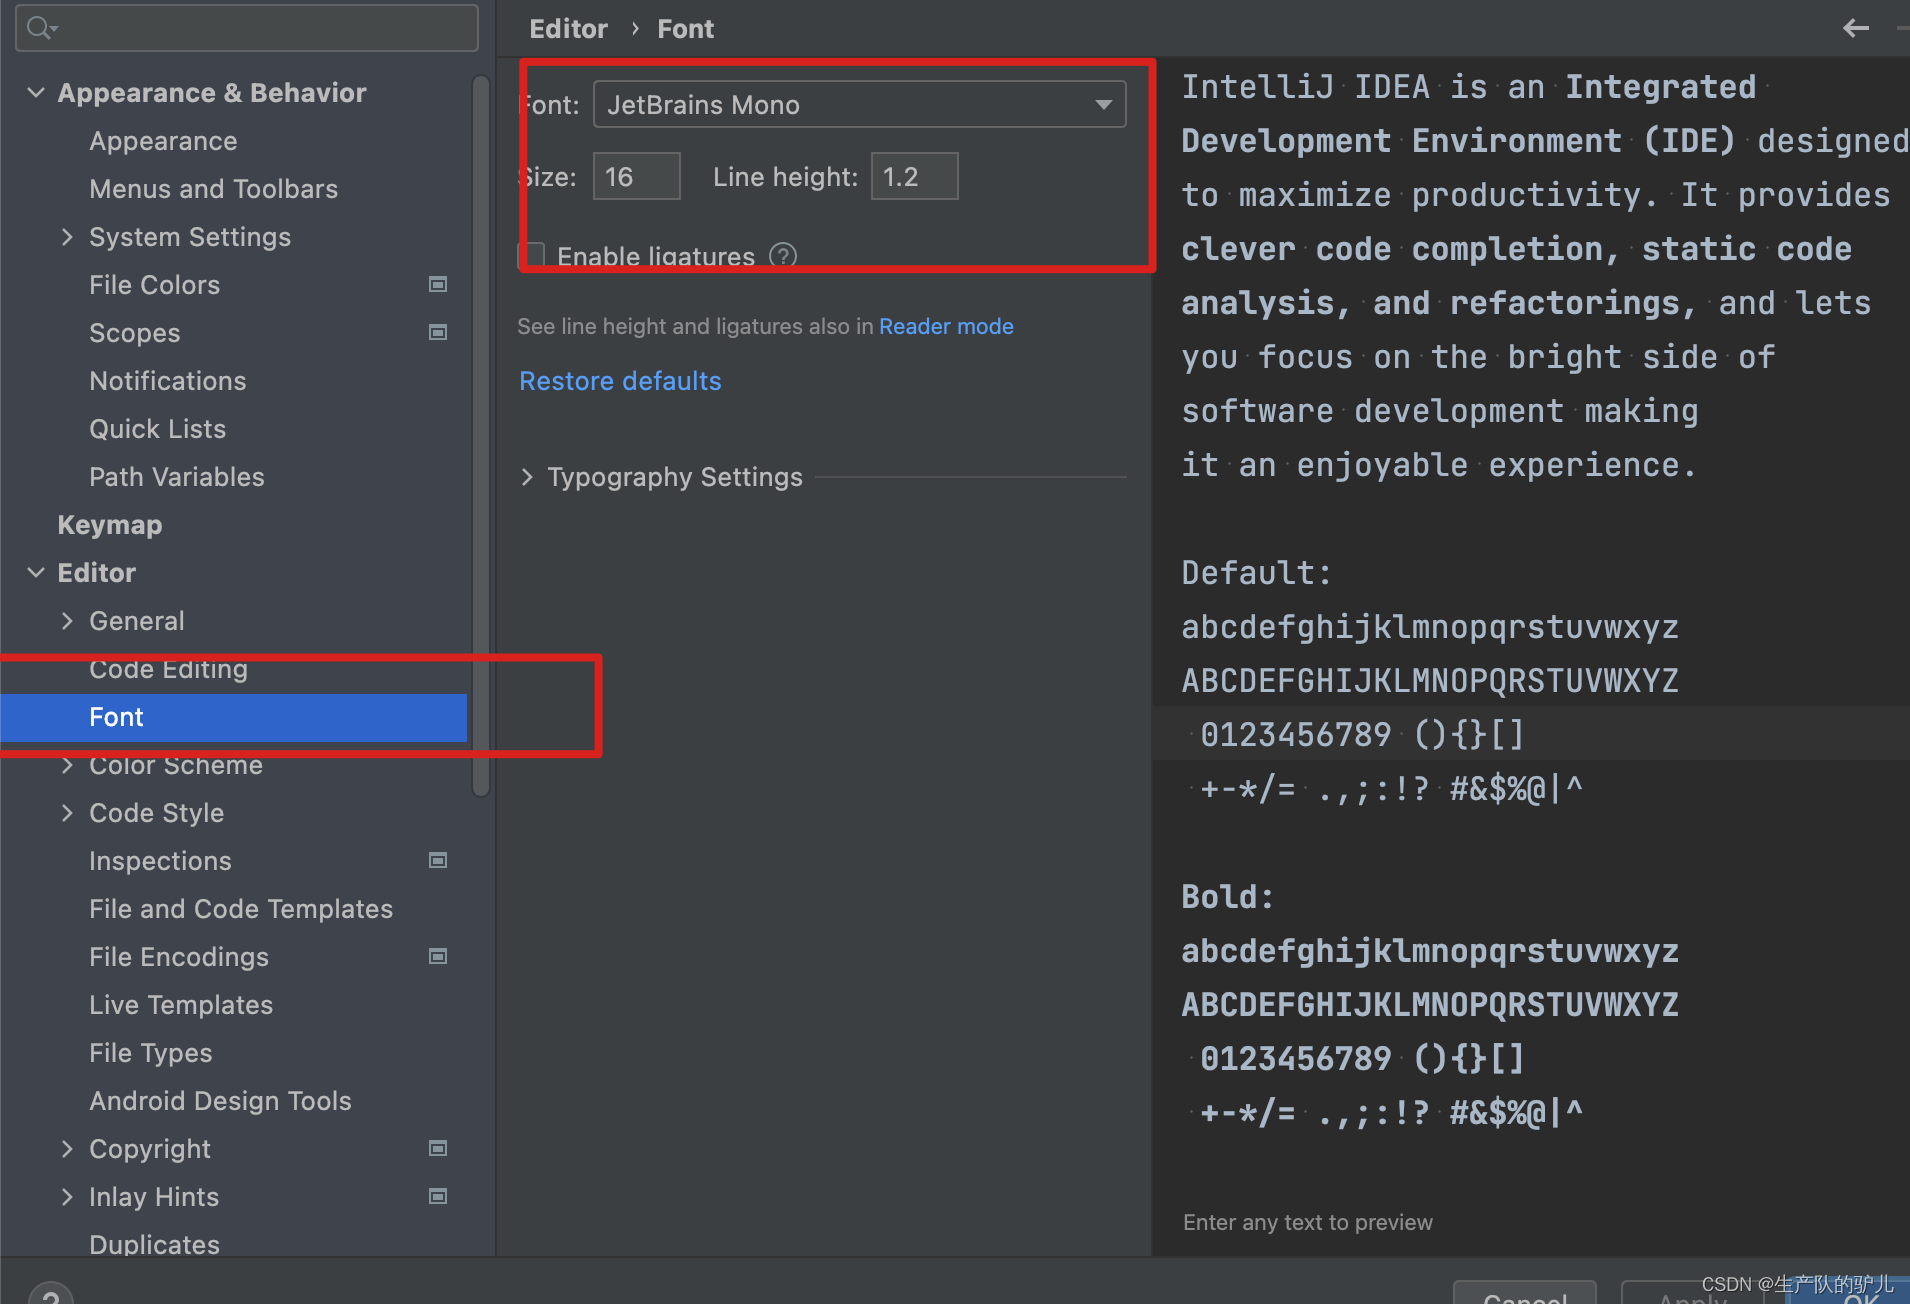Image resolution: width=1910 pixels, height=1304 pixels.
Task: Open File Encodings settings
Action: tap(178, 957)
